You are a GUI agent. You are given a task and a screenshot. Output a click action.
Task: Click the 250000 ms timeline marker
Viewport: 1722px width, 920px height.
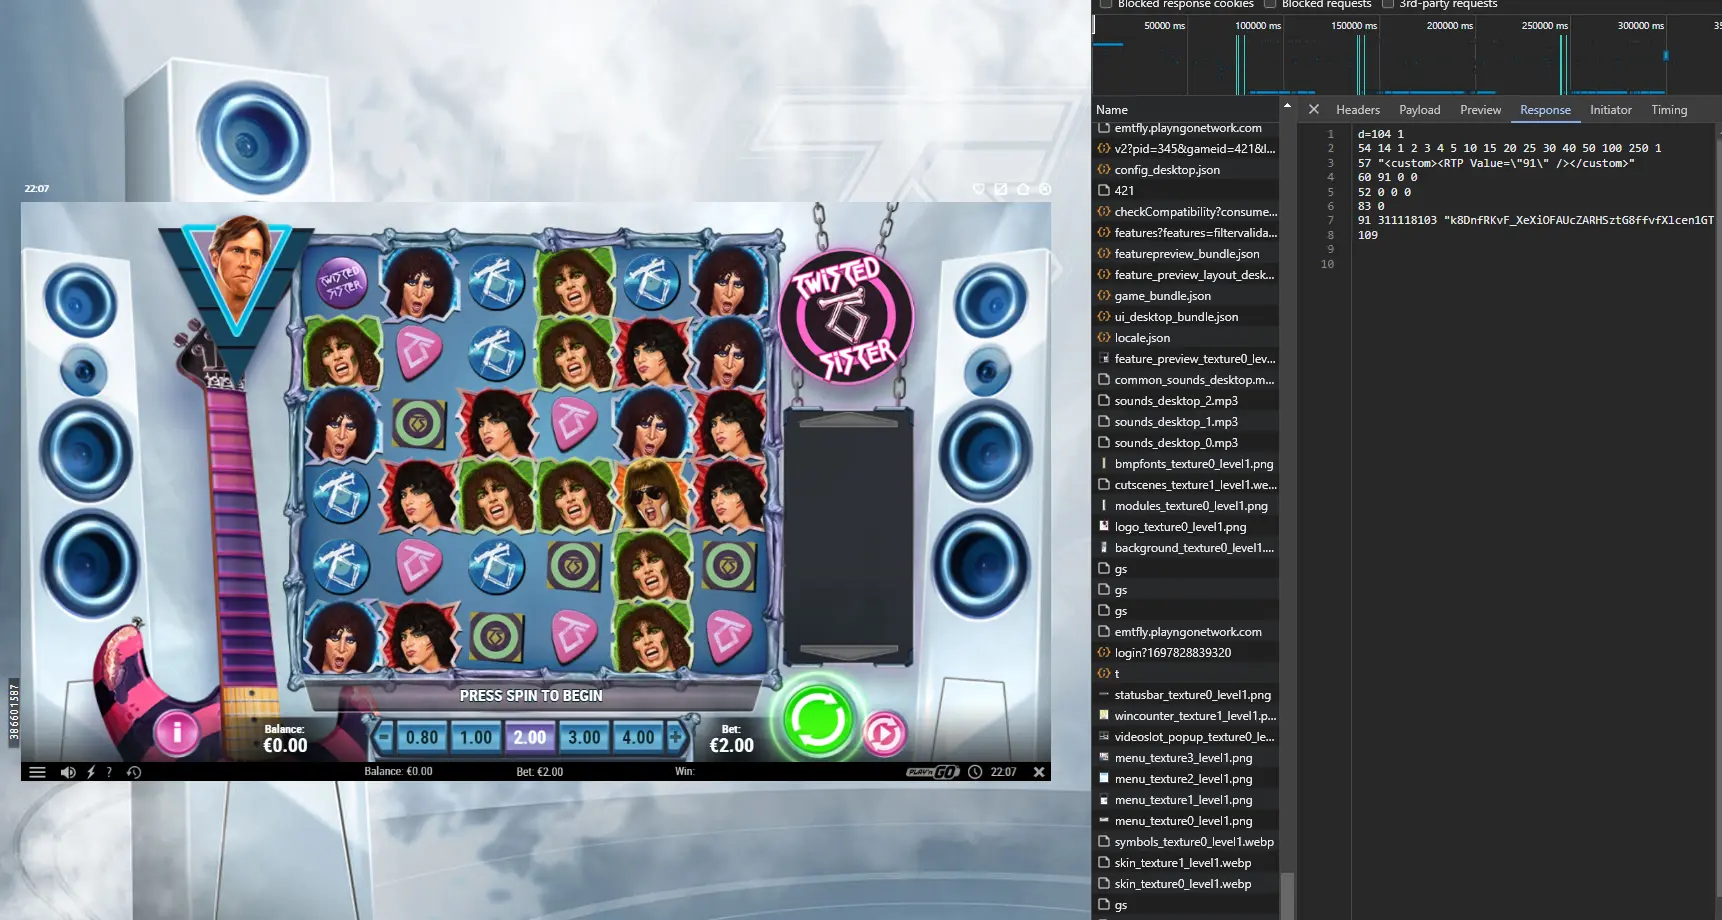(1545, 26)
